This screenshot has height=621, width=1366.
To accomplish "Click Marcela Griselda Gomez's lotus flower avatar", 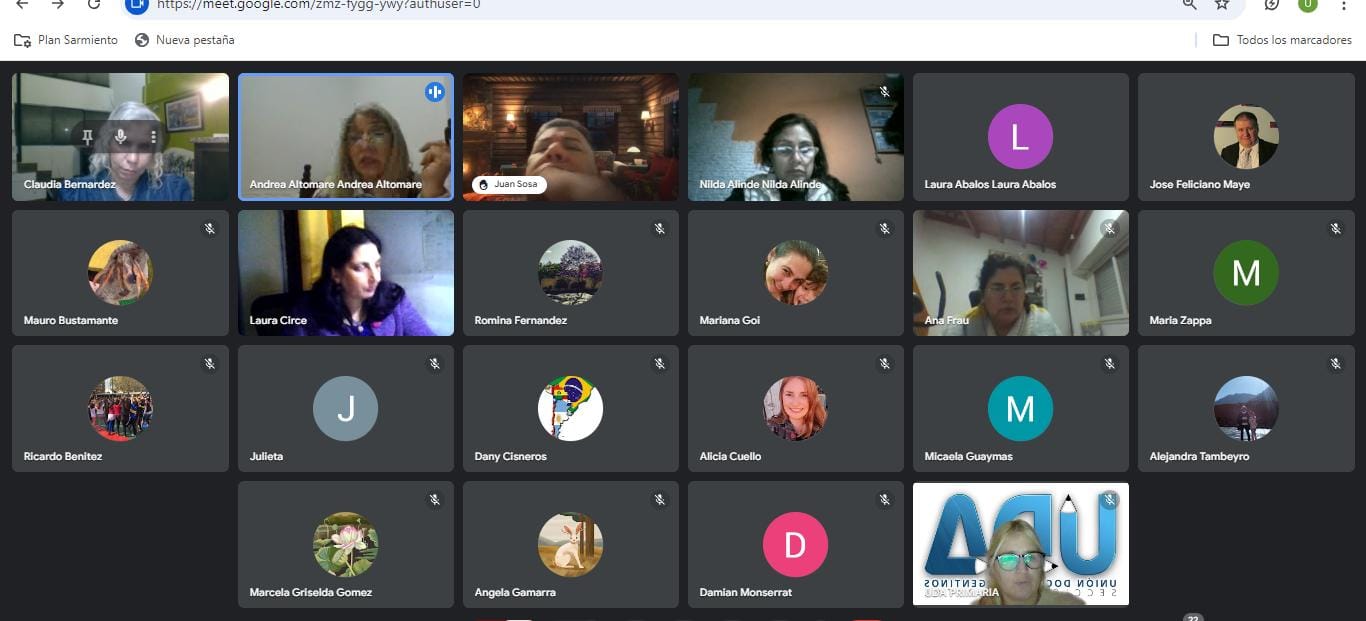I will tap(345, 544).
